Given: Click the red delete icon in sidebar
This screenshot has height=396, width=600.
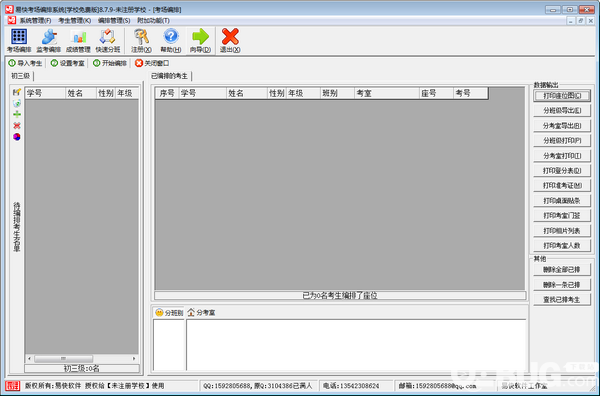Looking at the screenshot, I should [x=17, y=125].
